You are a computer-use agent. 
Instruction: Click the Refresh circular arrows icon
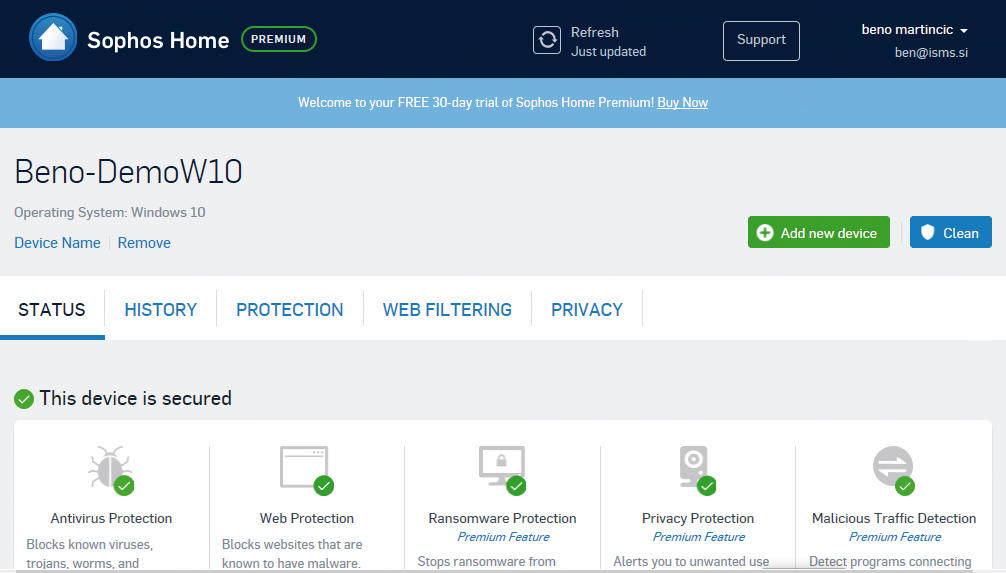click(547, 40)
